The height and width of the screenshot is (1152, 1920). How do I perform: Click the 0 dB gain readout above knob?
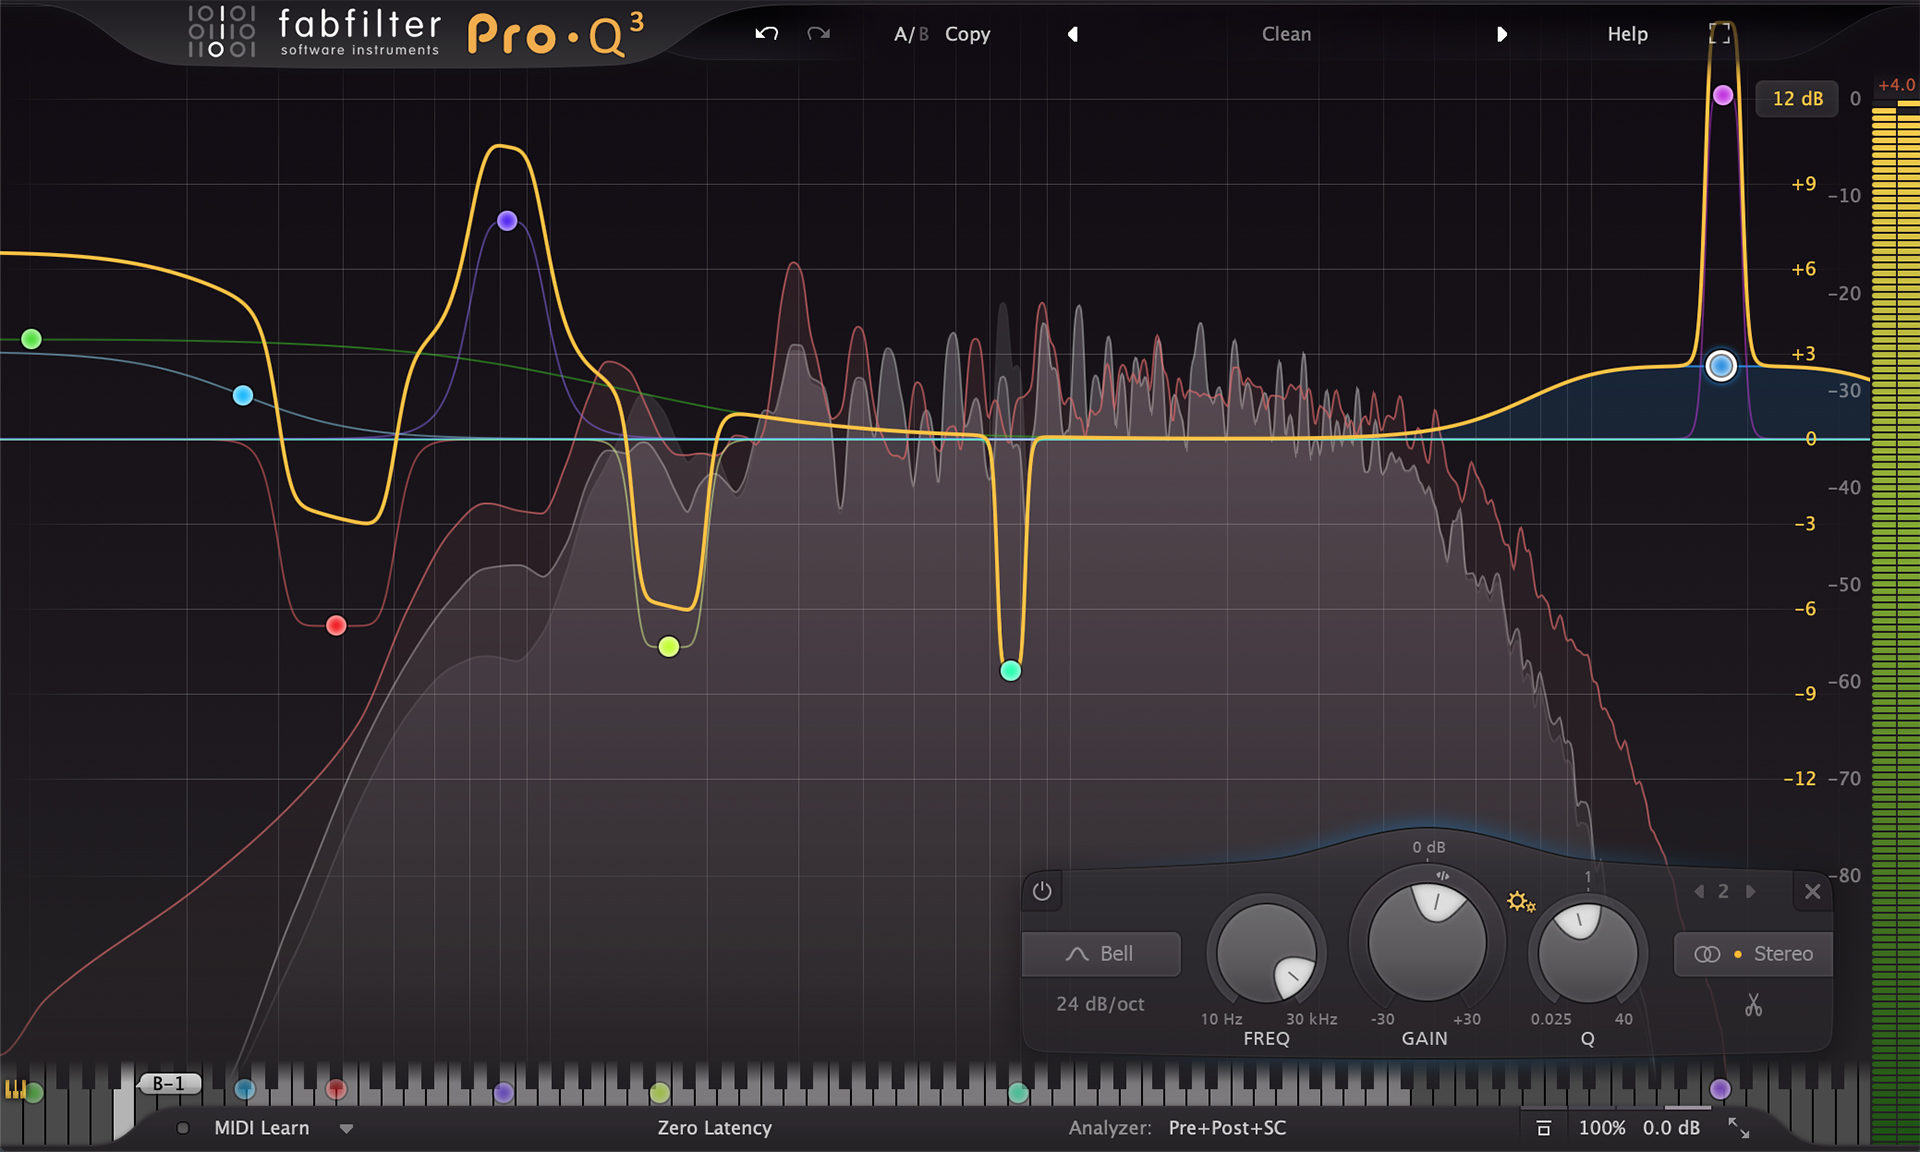coord(1428,847)
